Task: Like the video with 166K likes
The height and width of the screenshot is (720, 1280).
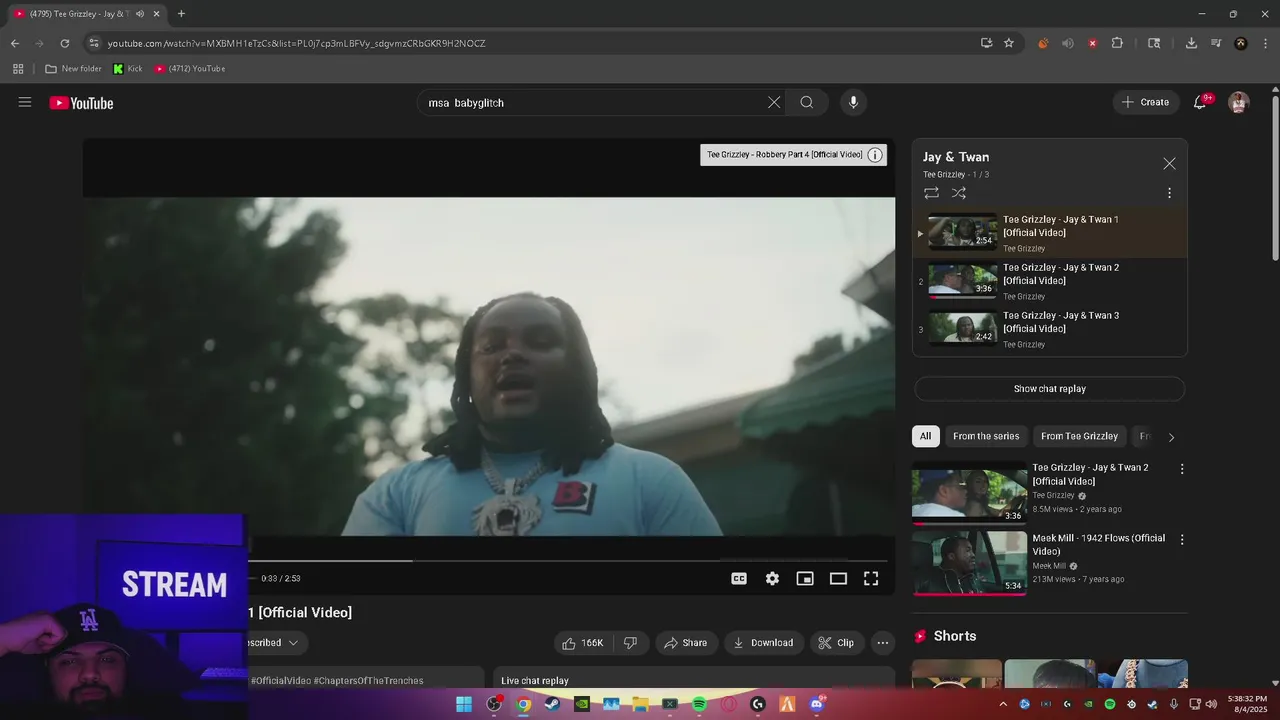Action: coord(582,643)
